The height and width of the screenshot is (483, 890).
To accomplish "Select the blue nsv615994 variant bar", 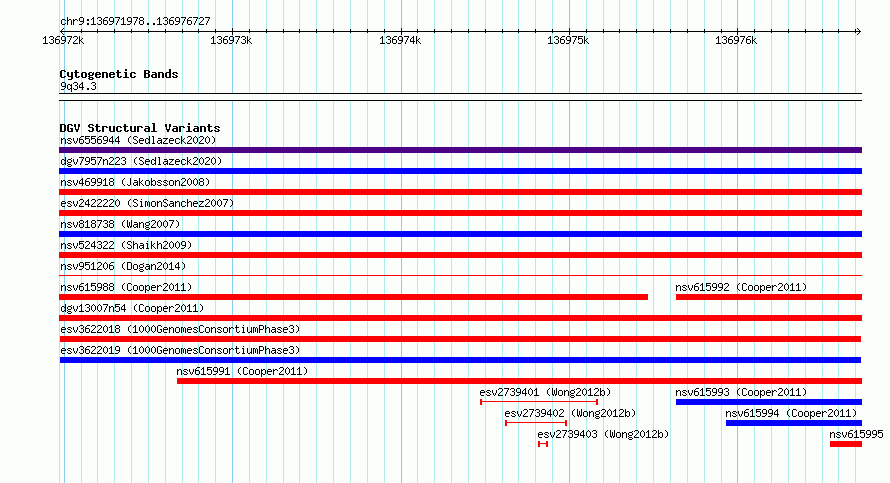I will click(794, 423).
